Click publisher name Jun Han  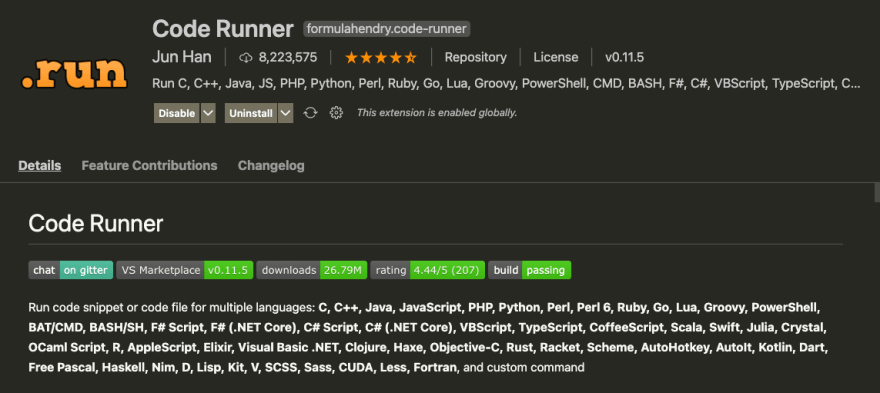pos(182,57)
